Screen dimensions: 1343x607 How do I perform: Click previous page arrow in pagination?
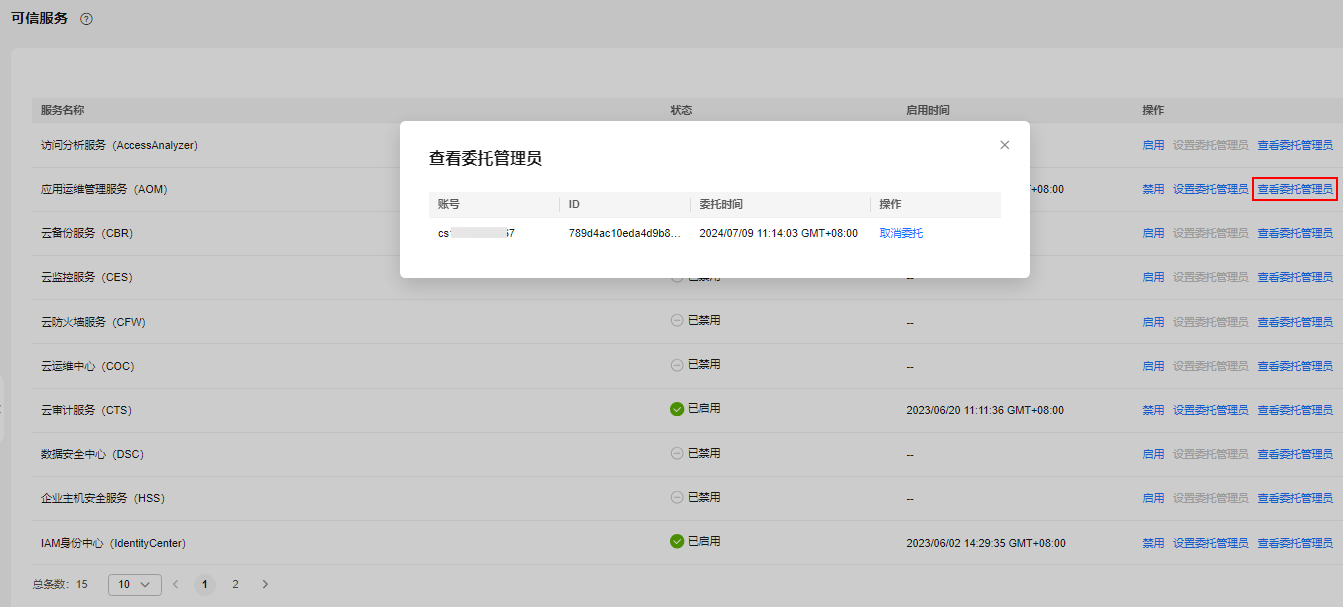[x=175, y=584]
